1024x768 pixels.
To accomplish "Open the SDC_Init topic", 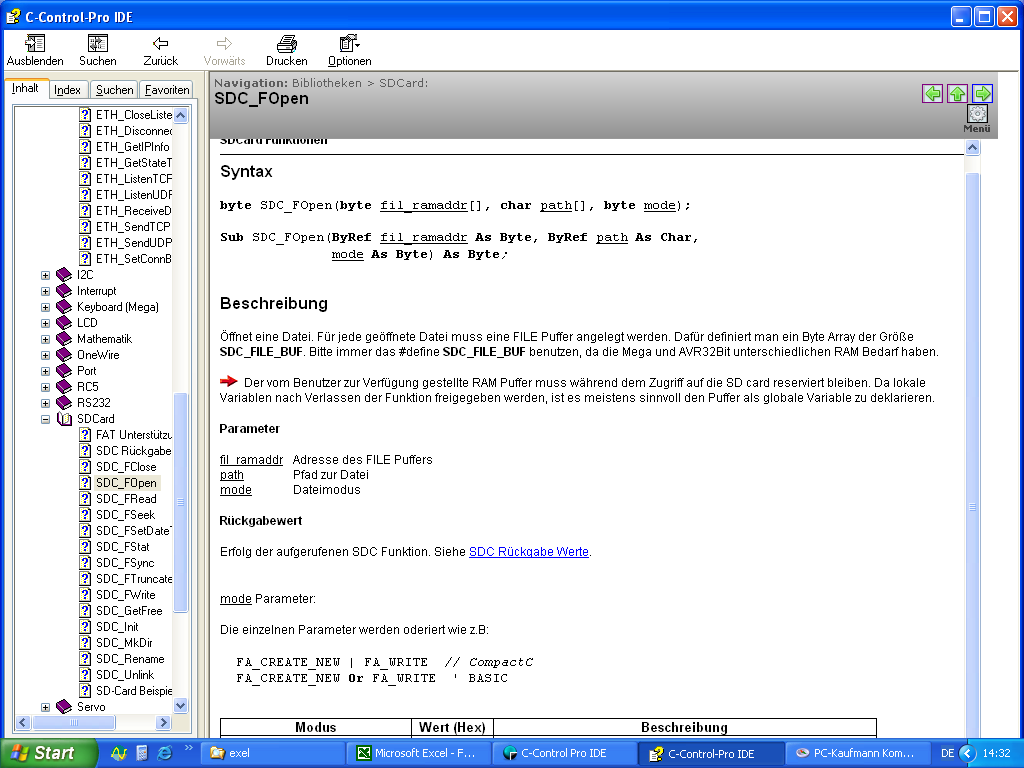I will click(117, 627).
